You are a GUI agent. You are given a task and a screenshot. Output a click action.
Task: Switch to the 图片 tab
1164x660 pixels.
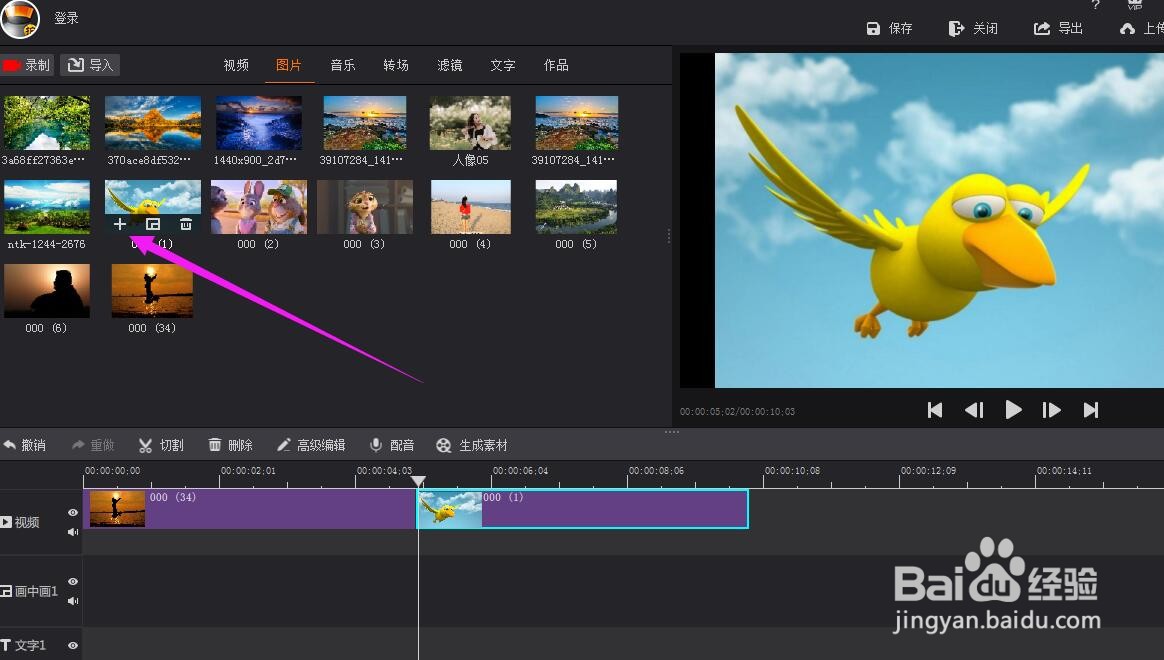click(289, 65)
